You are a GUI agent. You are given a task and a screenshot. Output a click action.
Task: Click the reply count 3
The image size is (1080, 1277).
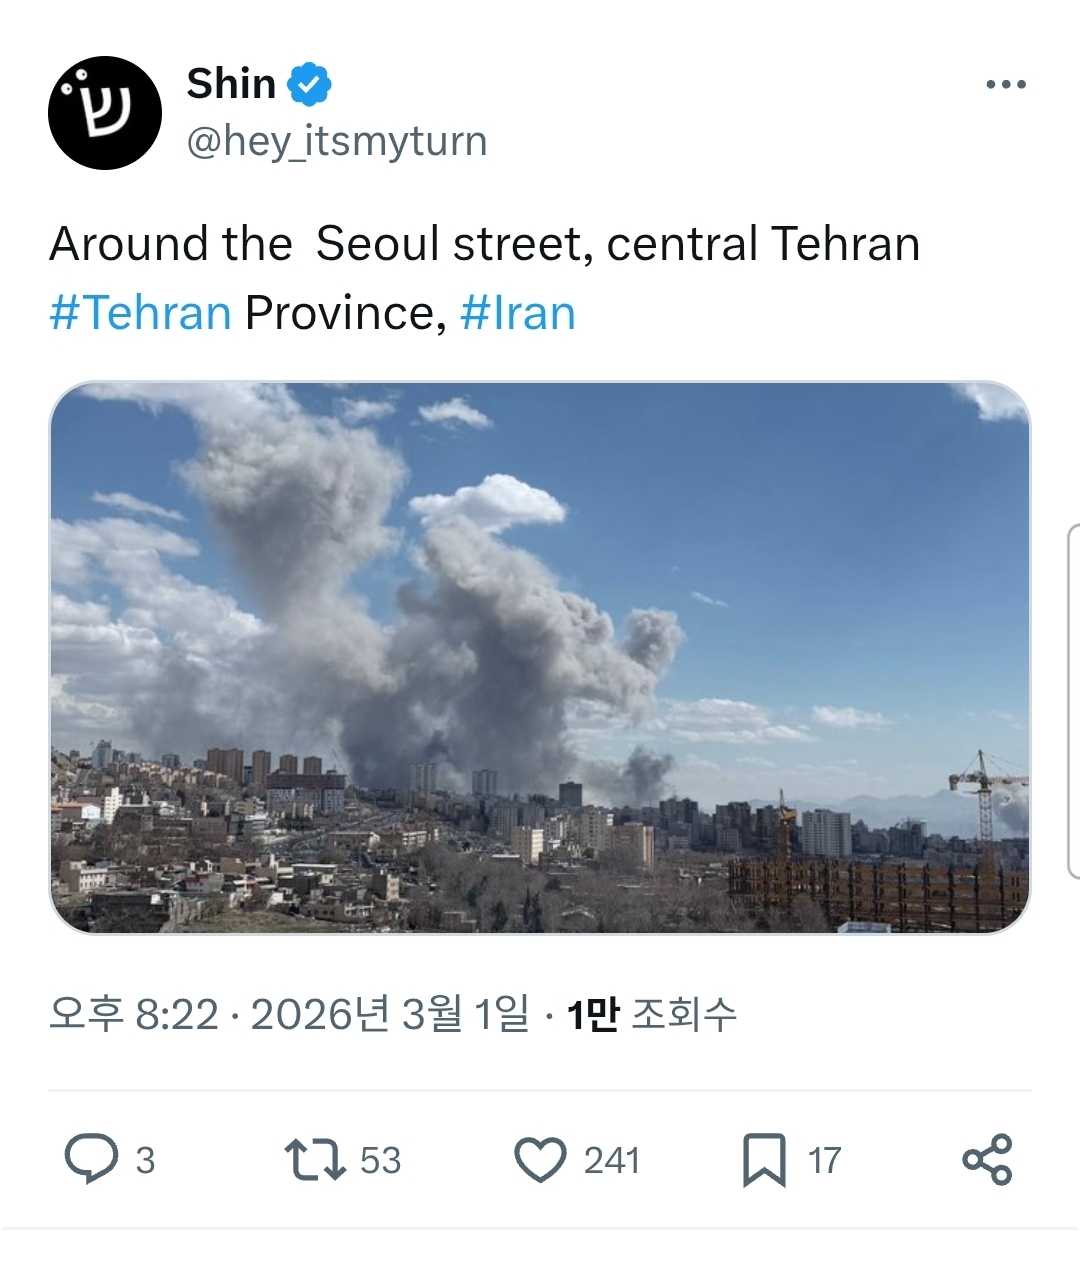(145, 1161)
